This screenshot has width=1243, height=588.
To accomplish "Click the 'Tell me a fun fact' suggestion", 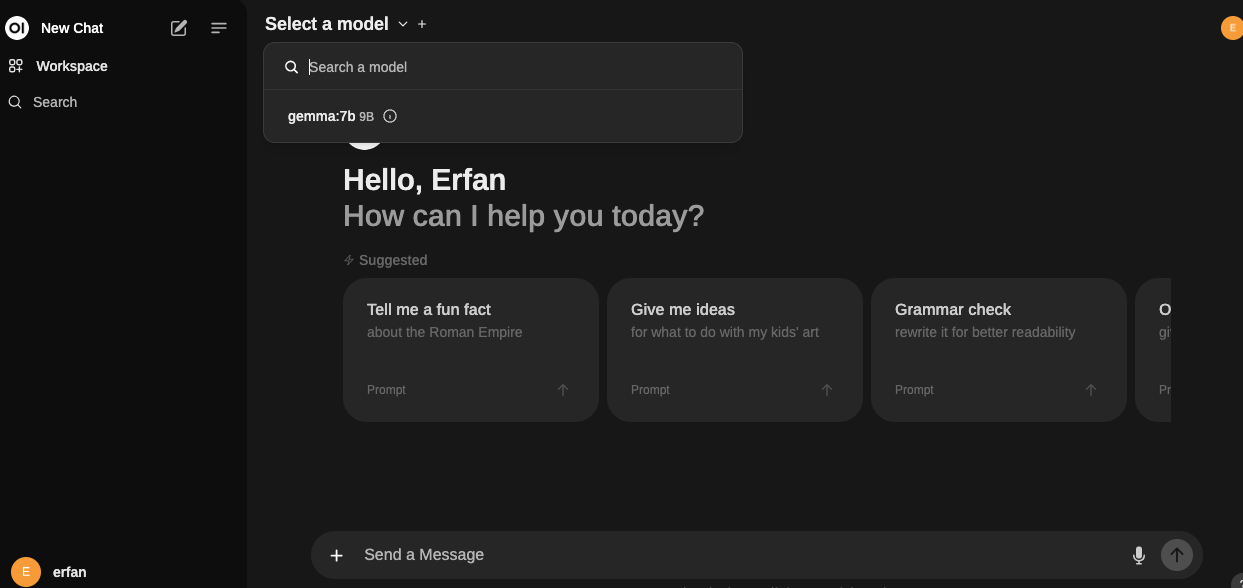I will pyautogui.click(x=470, y=320).
